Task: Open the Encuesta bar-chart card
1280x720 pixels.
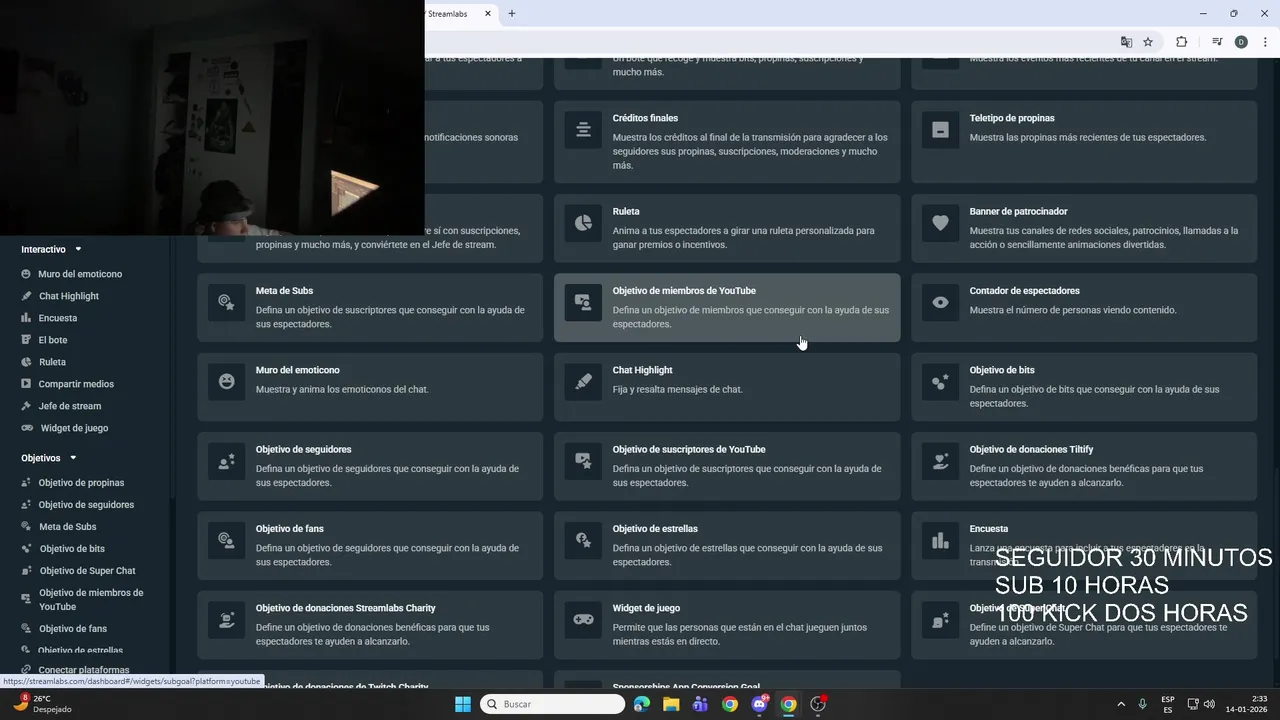Action: (x=1084, y=545)
